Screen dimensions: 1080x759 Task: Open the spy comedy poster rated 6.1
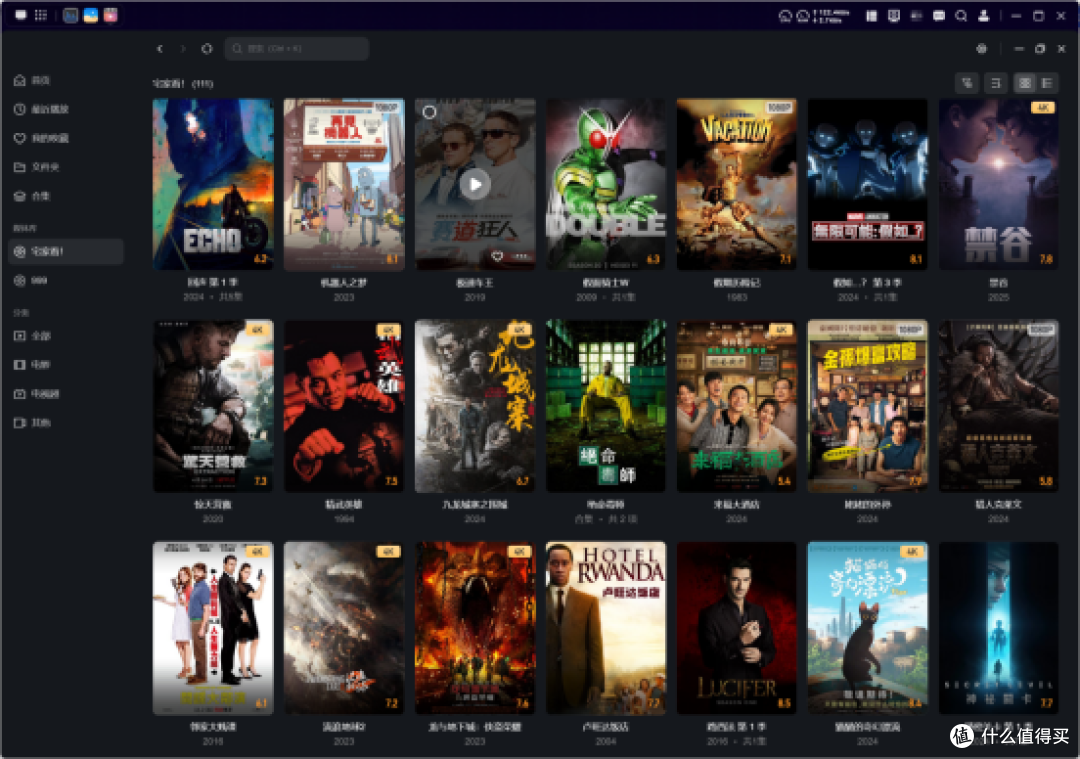(x=213, y=627)
